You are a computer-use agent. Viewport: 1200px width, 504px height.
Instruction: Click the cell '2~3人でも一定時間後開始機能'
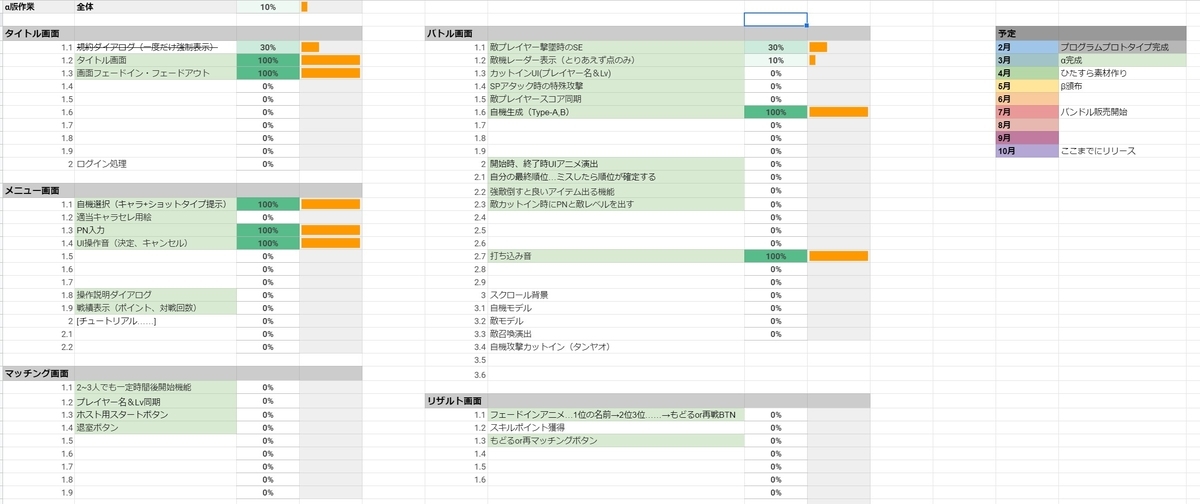(155, 387)
